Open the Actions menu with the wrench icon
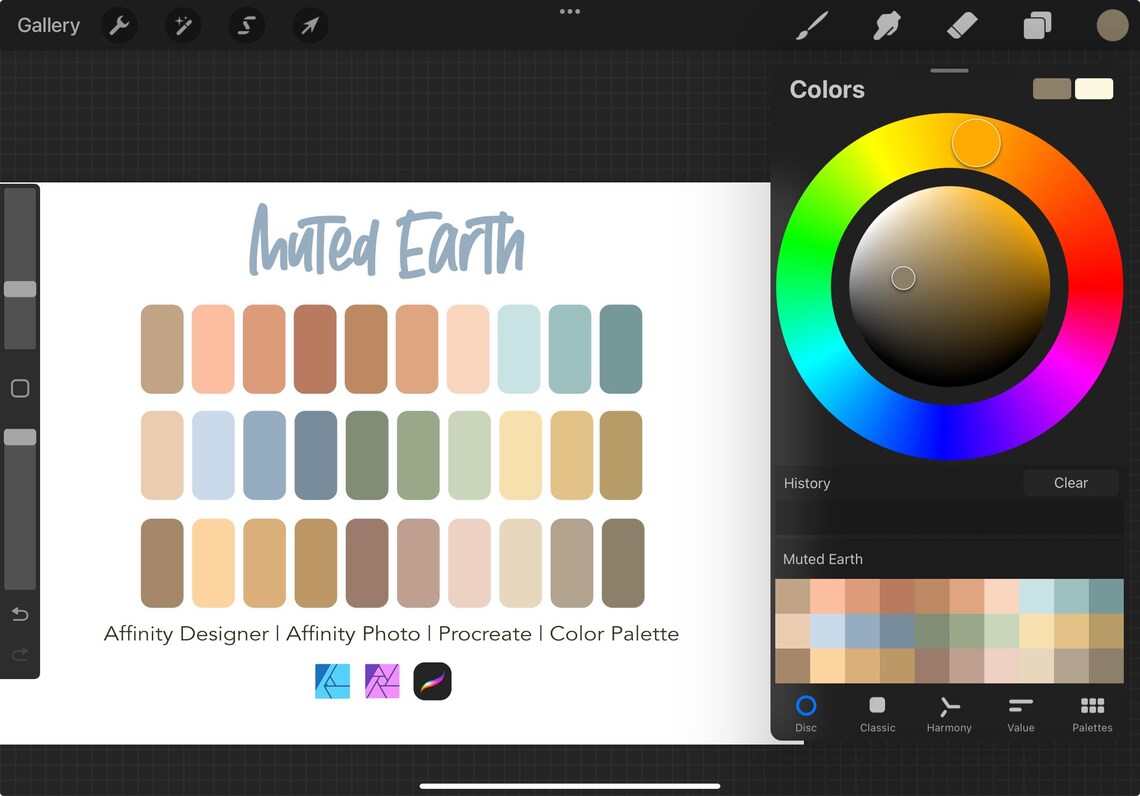This screenshot has width=1140, height=796. pyautogui.click(x=120, y=25)
